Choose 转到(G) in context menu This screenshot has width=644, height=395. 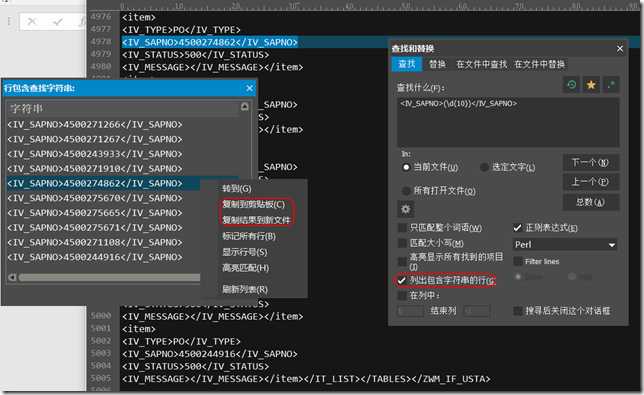coord(237,189)
